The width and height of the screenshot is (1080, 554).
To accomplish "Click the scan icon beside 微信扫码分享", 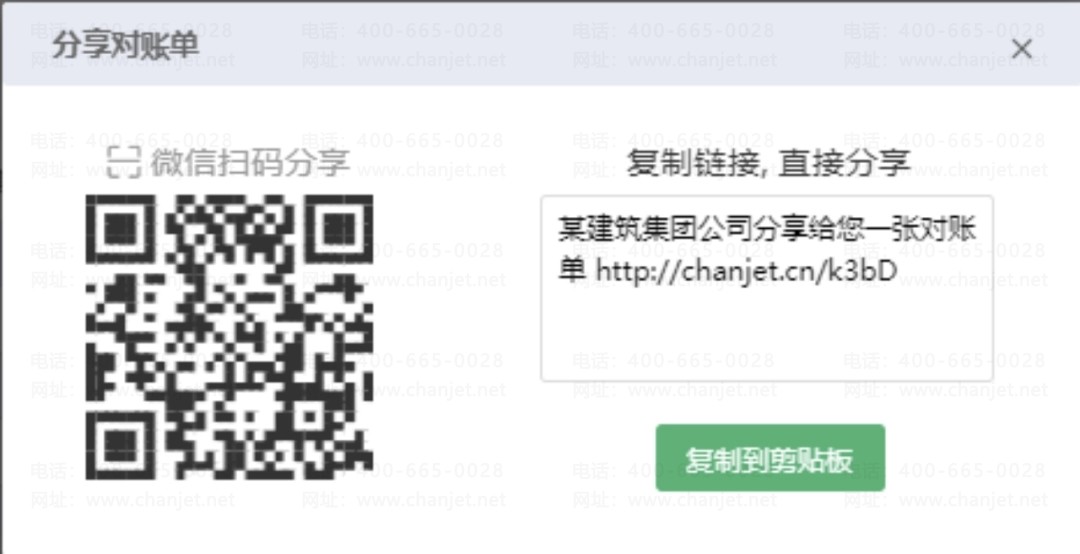I will pos(125,163).
